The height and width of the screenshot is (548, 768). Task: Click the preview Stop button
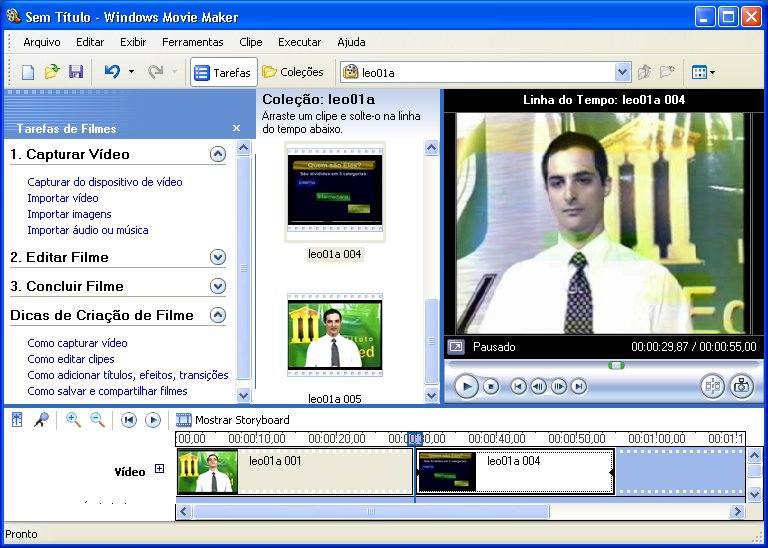491,387
